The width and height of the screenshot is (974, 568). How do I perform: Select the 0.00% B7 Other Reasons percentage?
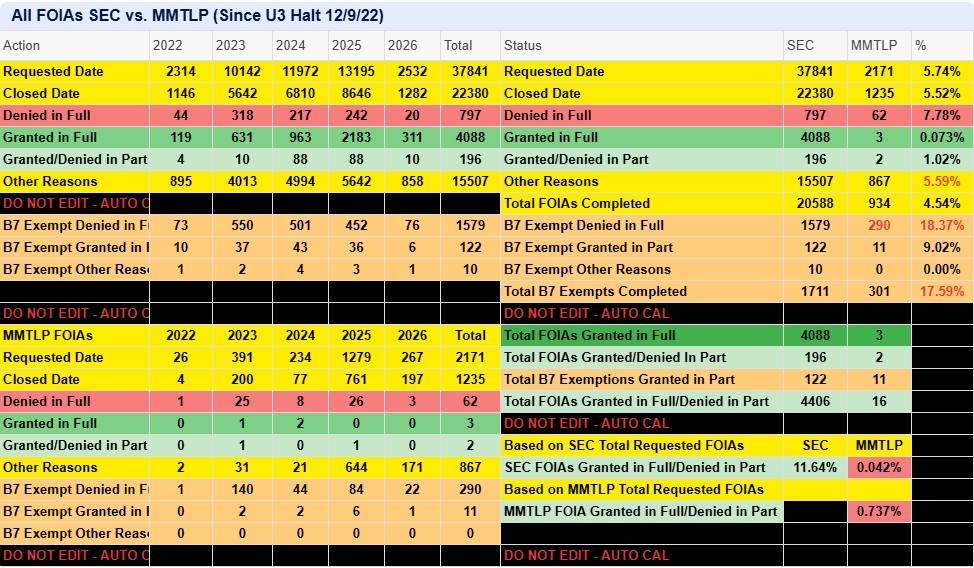[x=942, y=269]
